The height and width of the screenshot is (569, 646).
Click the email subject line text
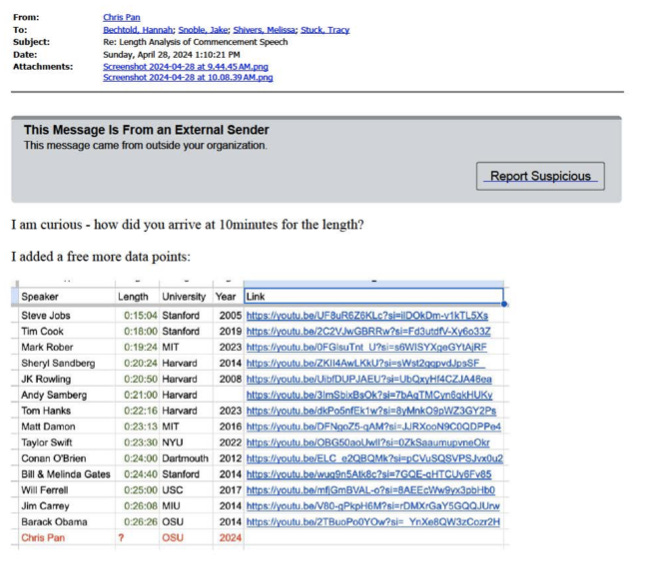coord(195,42)
